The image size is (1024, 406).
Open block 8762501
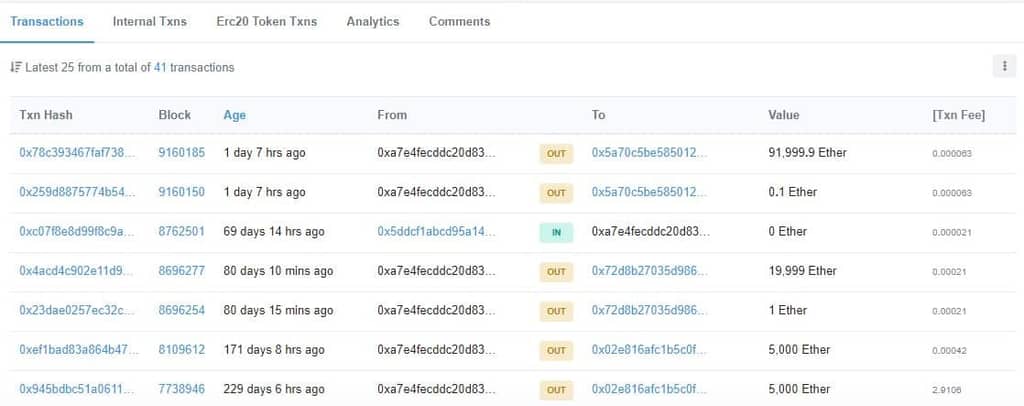click(182, 231)
